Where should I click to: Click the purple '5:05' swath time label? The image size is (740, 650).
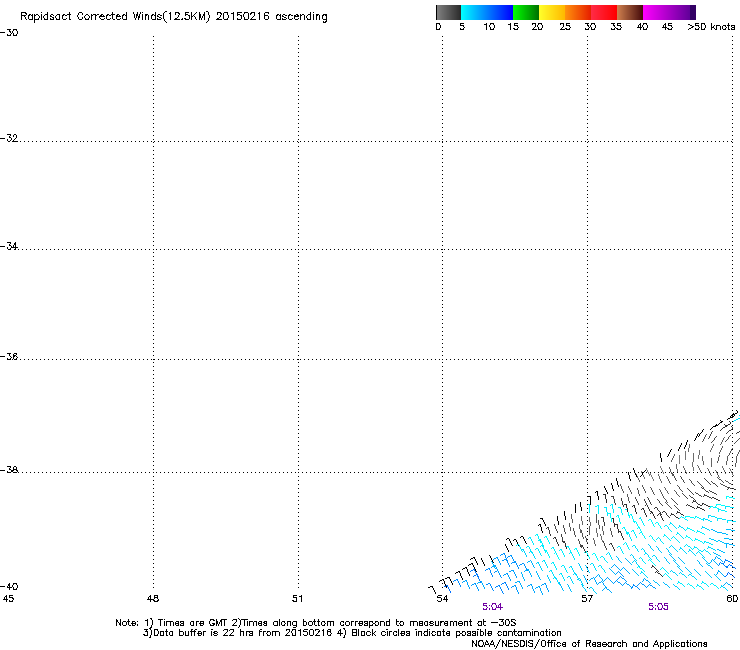coord(658,607)
